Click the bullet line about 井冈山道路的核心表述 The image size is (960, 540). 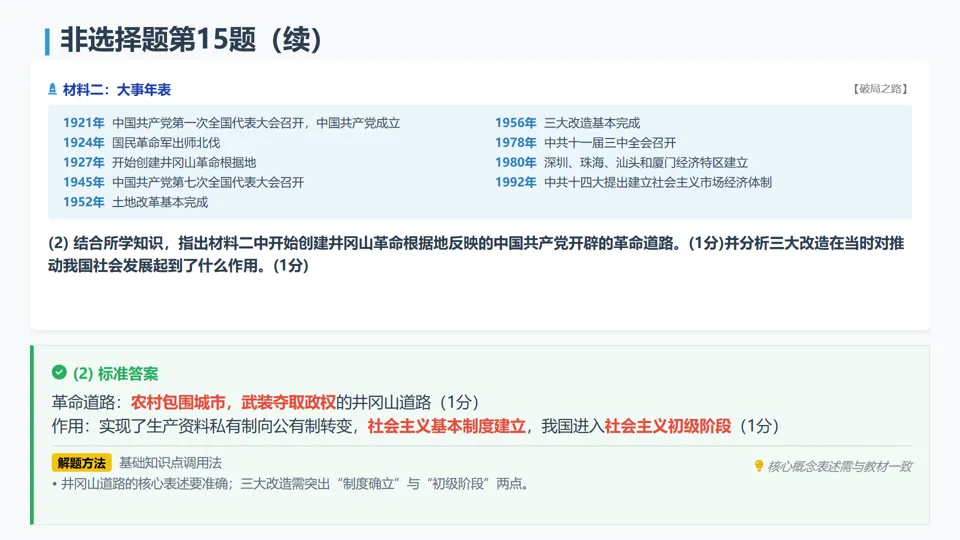click(291, 484)
